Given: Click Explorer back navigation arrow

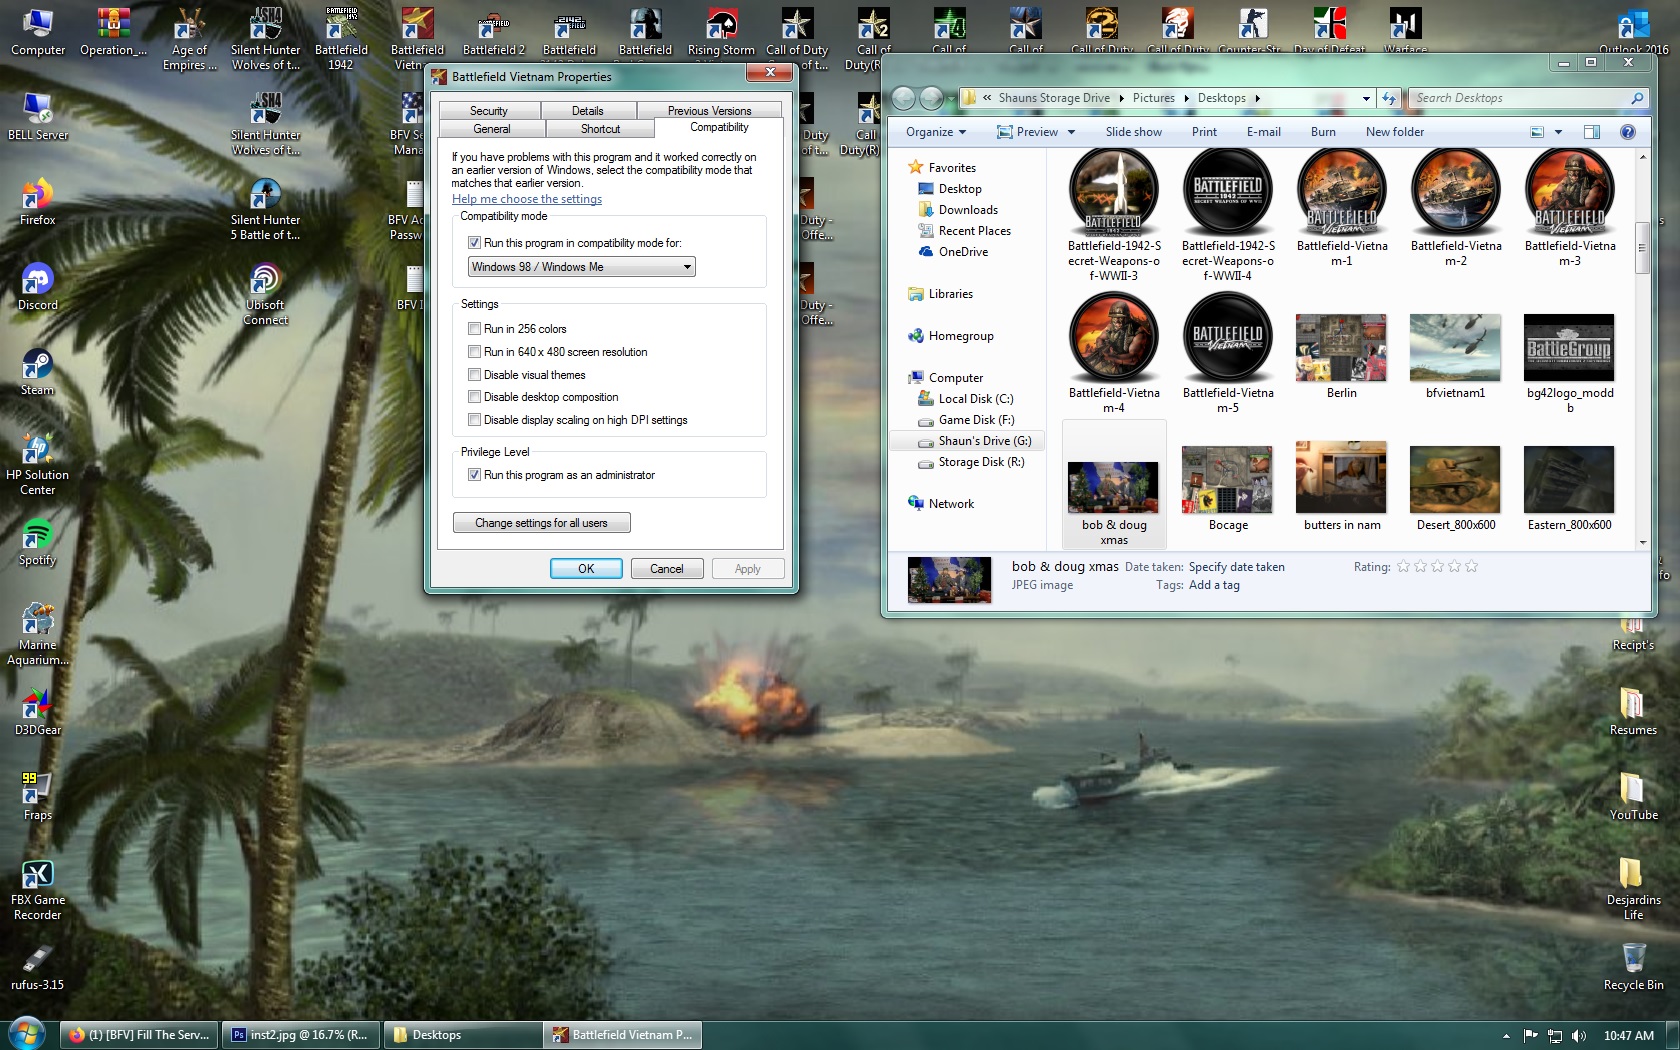Looking at the screenshot, I should pyautogui.click(x=903, y=98).
